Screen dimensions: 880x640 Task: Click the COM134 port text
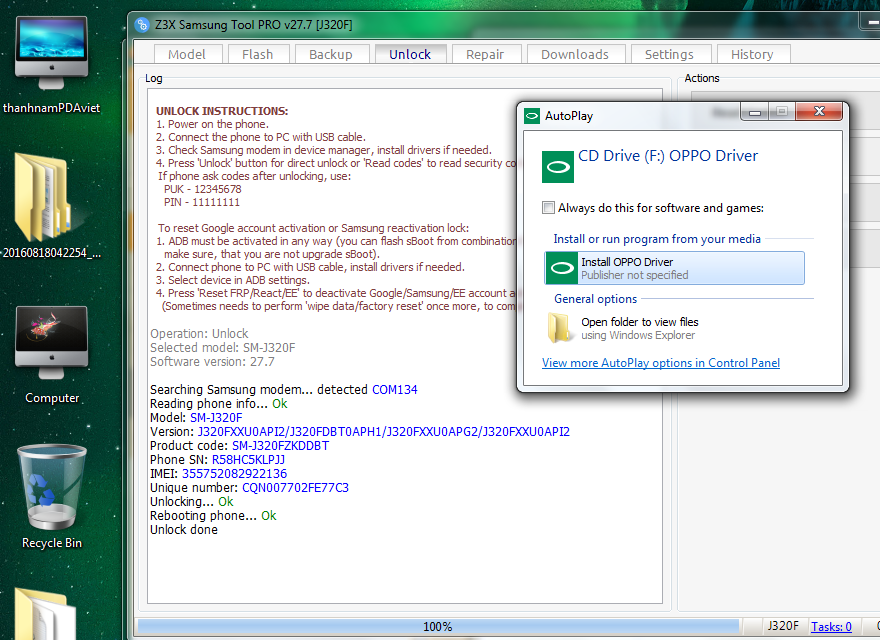[x=395, y=390]
